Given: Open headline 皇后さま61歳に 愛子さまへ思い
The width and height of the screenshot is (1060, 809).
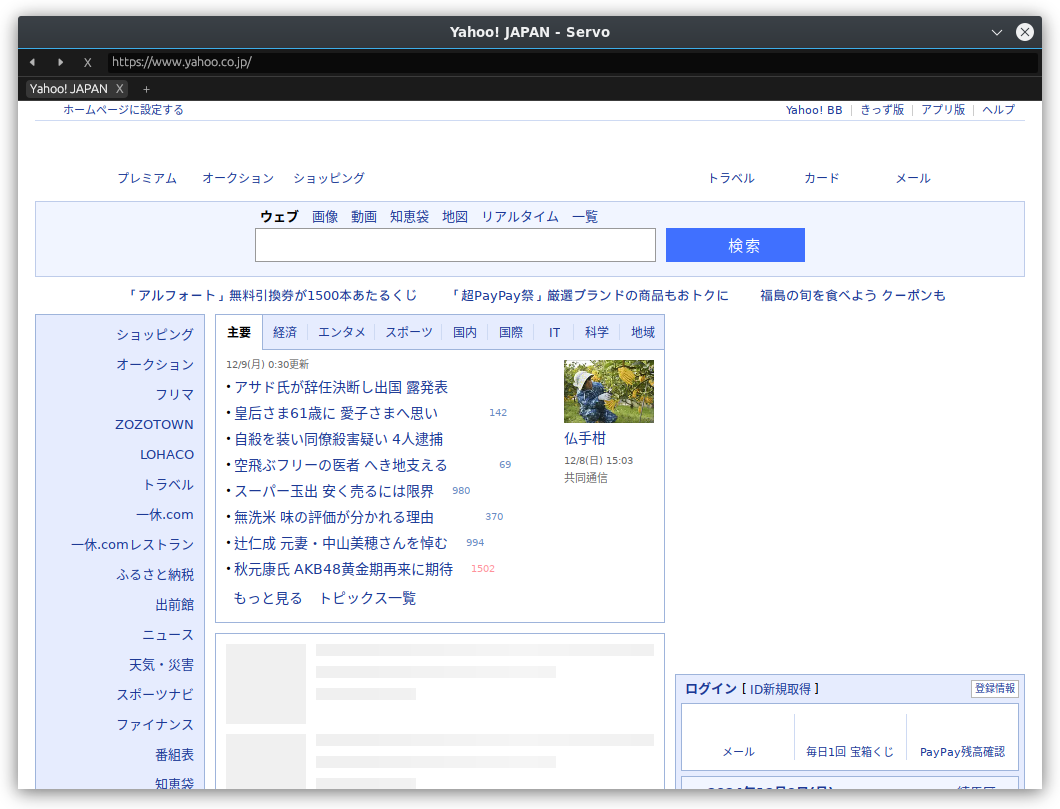Looking at the screenshot, I should pos(336,413).
